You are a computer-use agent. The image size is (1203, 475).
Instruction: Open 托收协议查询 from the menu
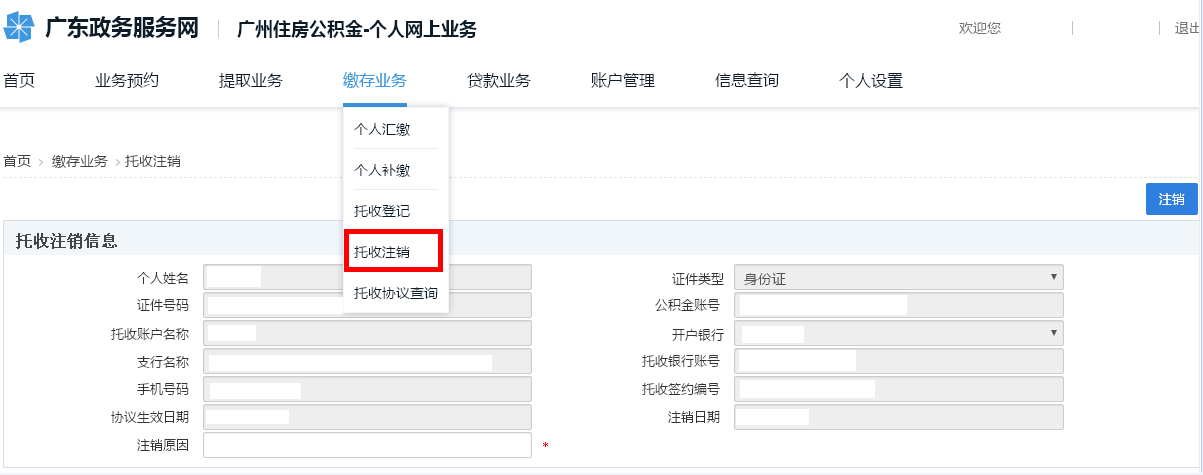click(395, 293)
